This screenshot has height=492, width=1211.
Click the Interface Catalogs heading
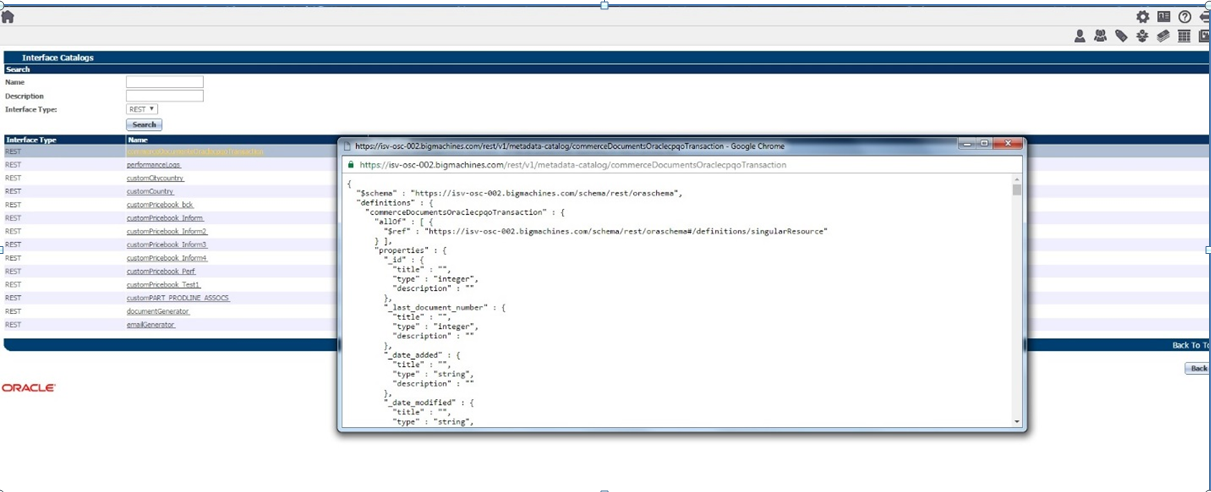57,57
